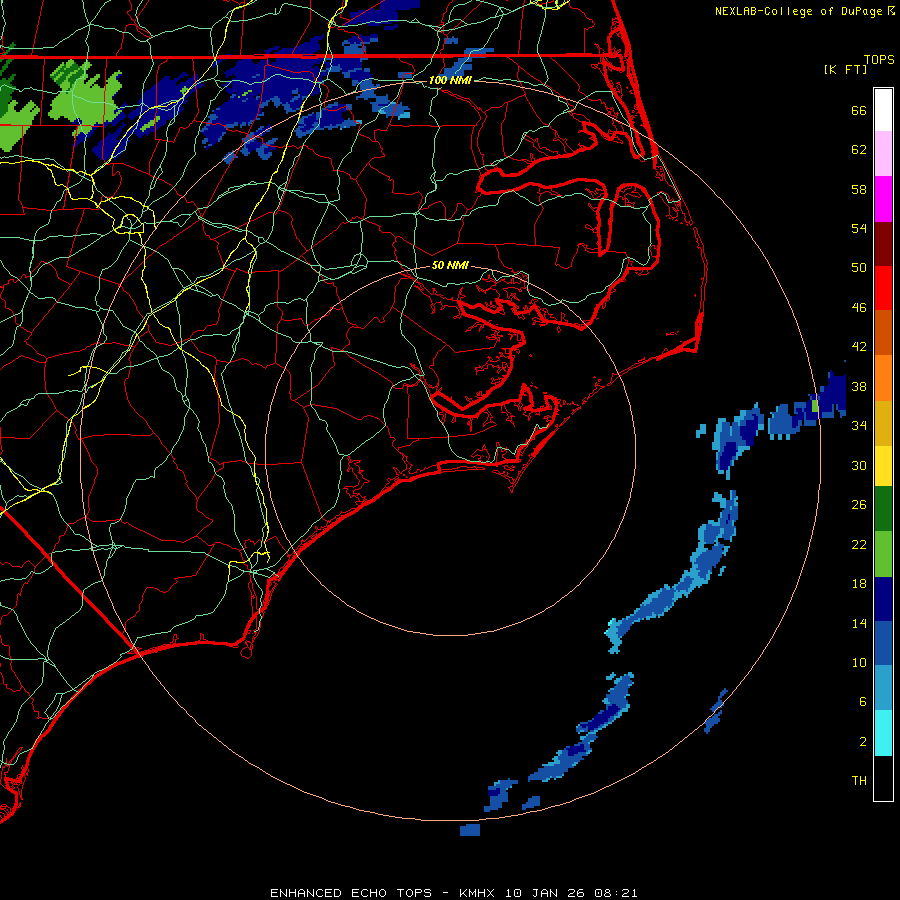
Task: Click the legend value "66"
Action: coord(859,110)
